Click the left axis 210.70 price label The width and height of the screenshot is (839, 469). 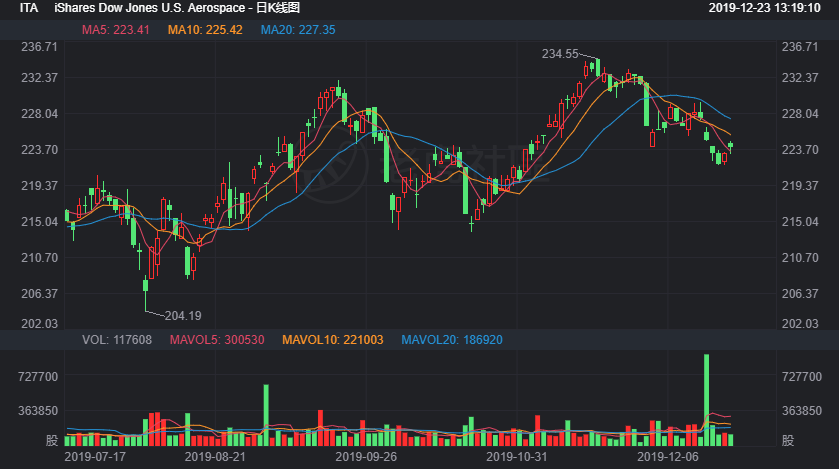coord(39,258)
